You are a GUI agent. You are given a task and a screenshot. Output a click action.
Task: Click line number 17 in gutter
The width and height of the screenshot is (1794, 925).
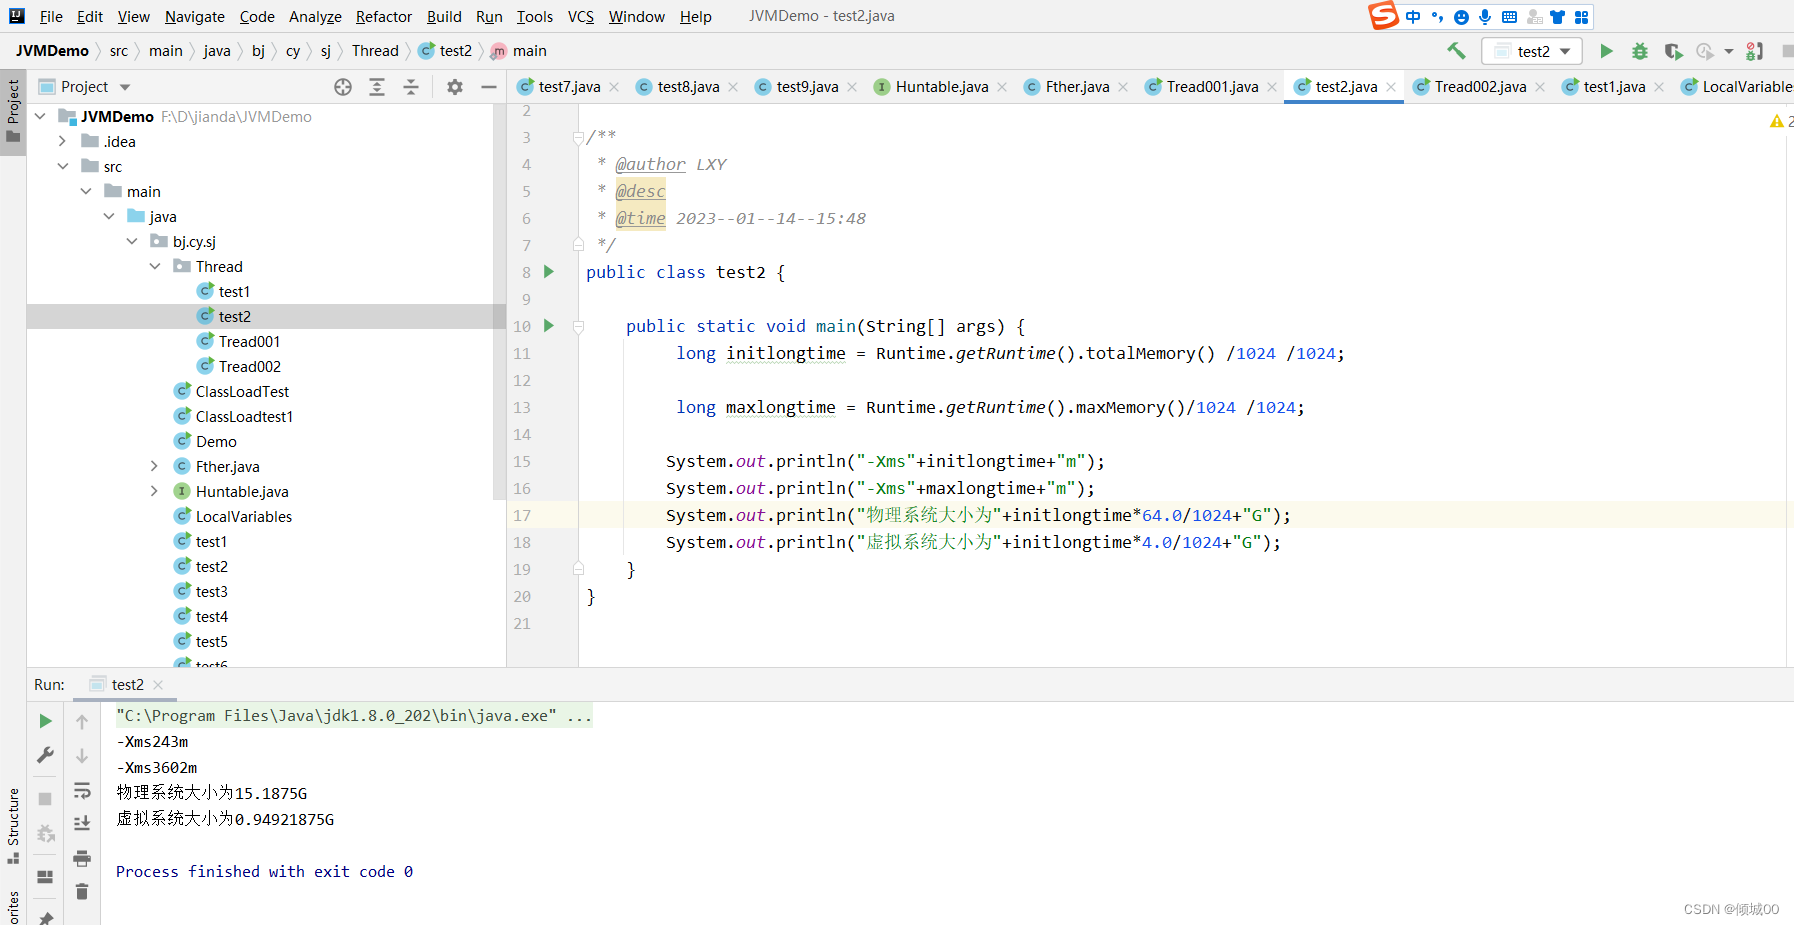pyautogui.click(x=522, y=515)
